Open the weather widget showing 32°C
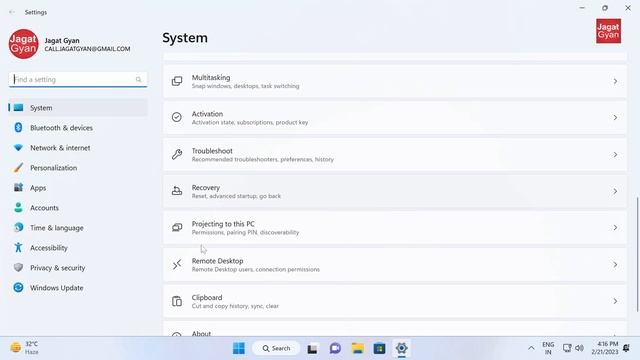The height and width of the screenshot is (360, 640). click(25, 348)
